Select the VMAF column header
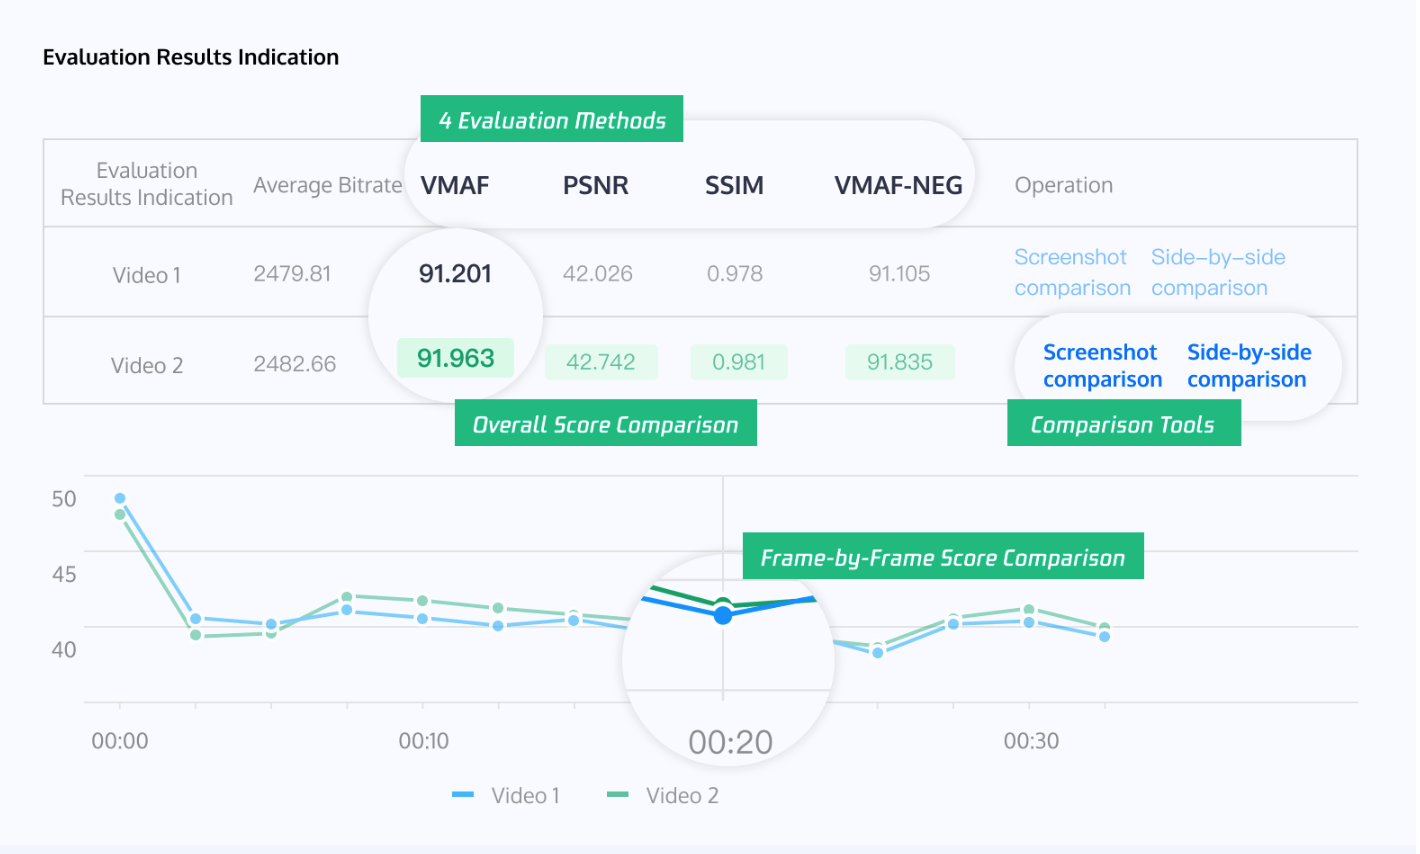The height and width of the screenshot is (854, 1420). [x=455, y=185]
